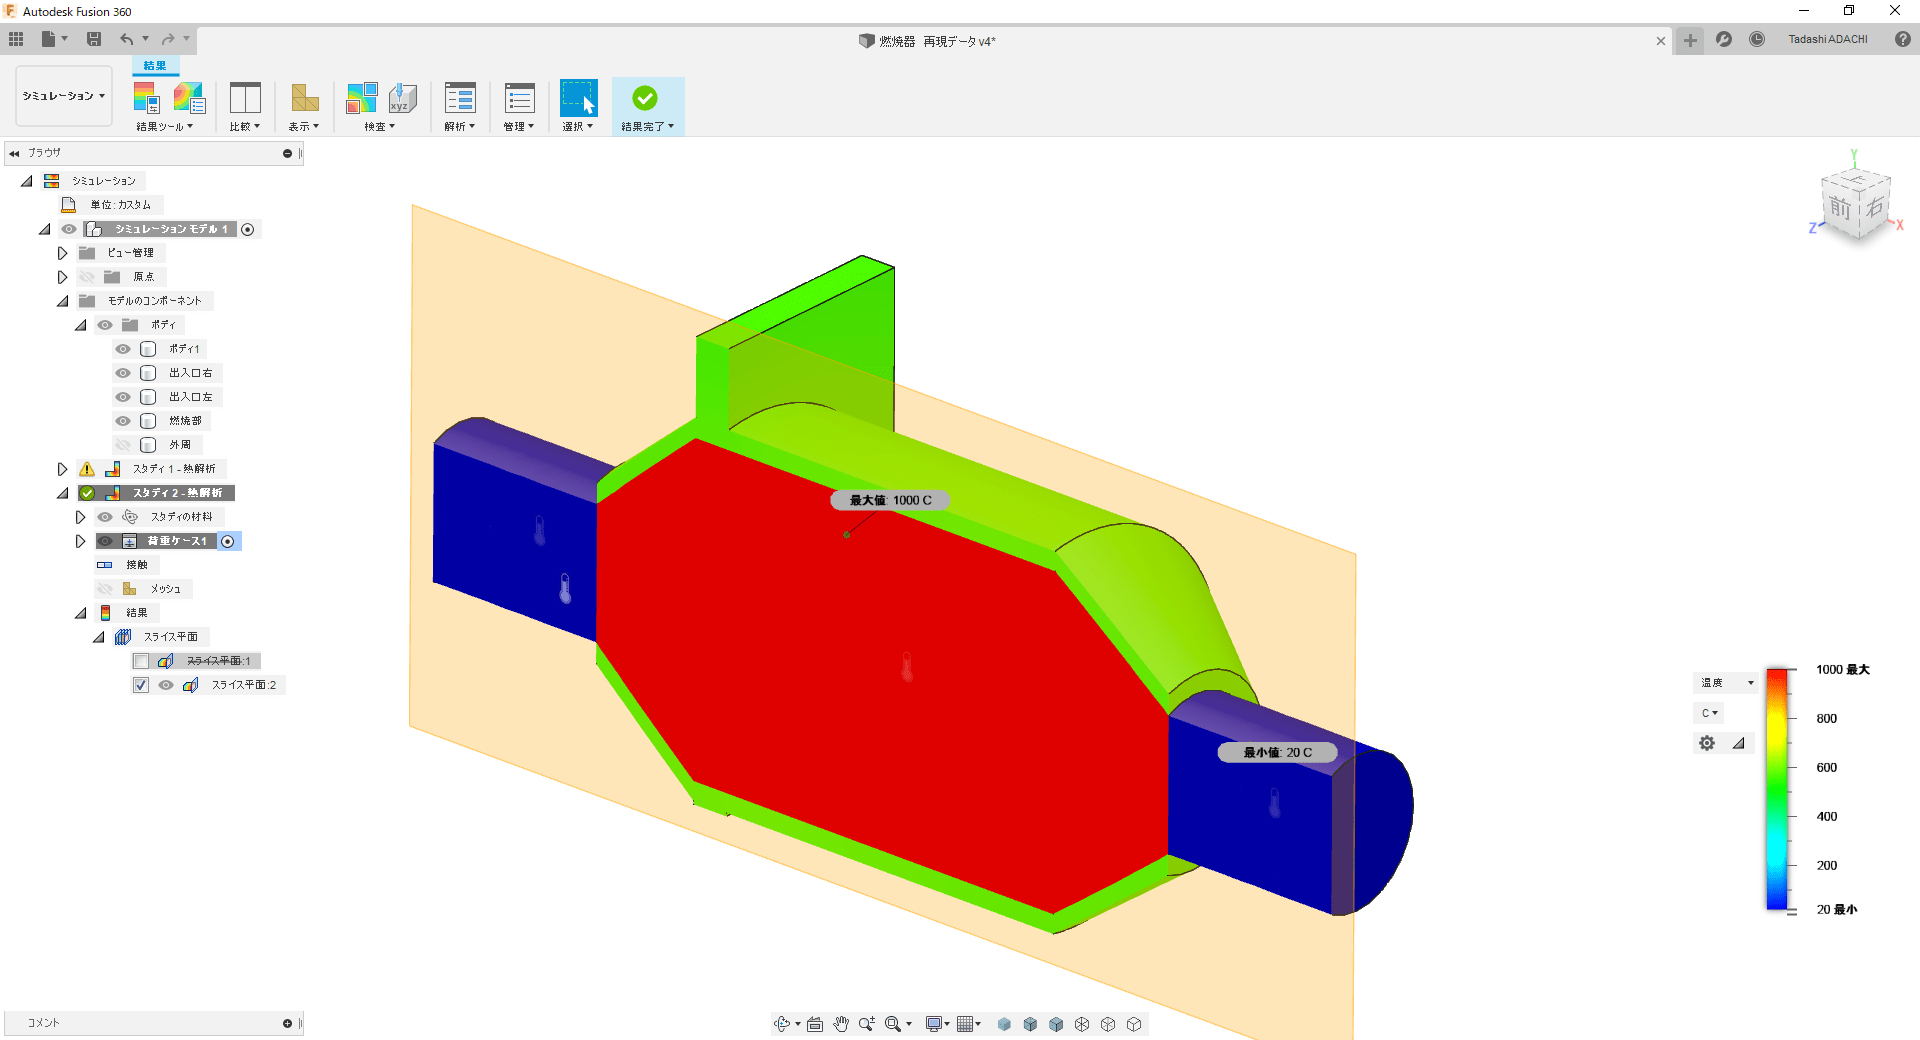Toggle visibility of ボディ1 body

121,348
